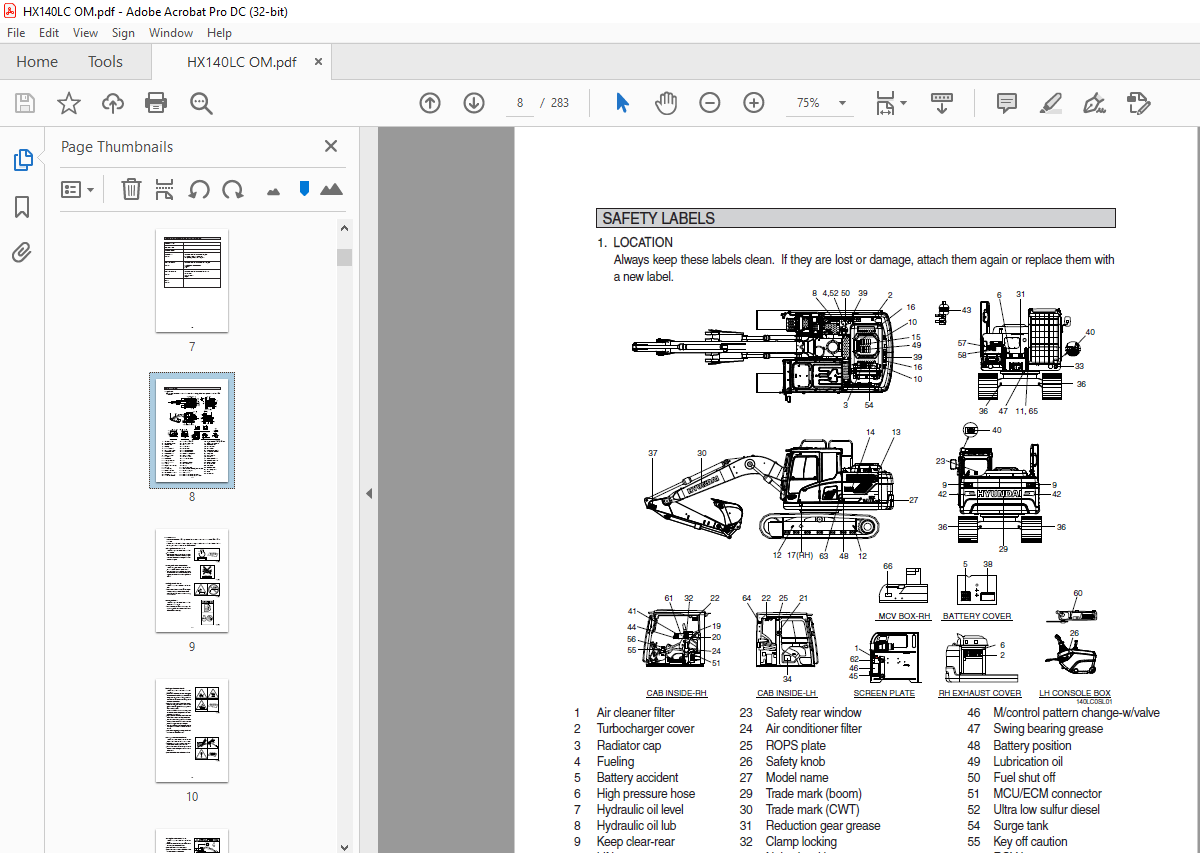This screenshot has height=853, width=1200.
Task: Open the Edit menu
Action: pyautogui.click(x=49, y=33)
